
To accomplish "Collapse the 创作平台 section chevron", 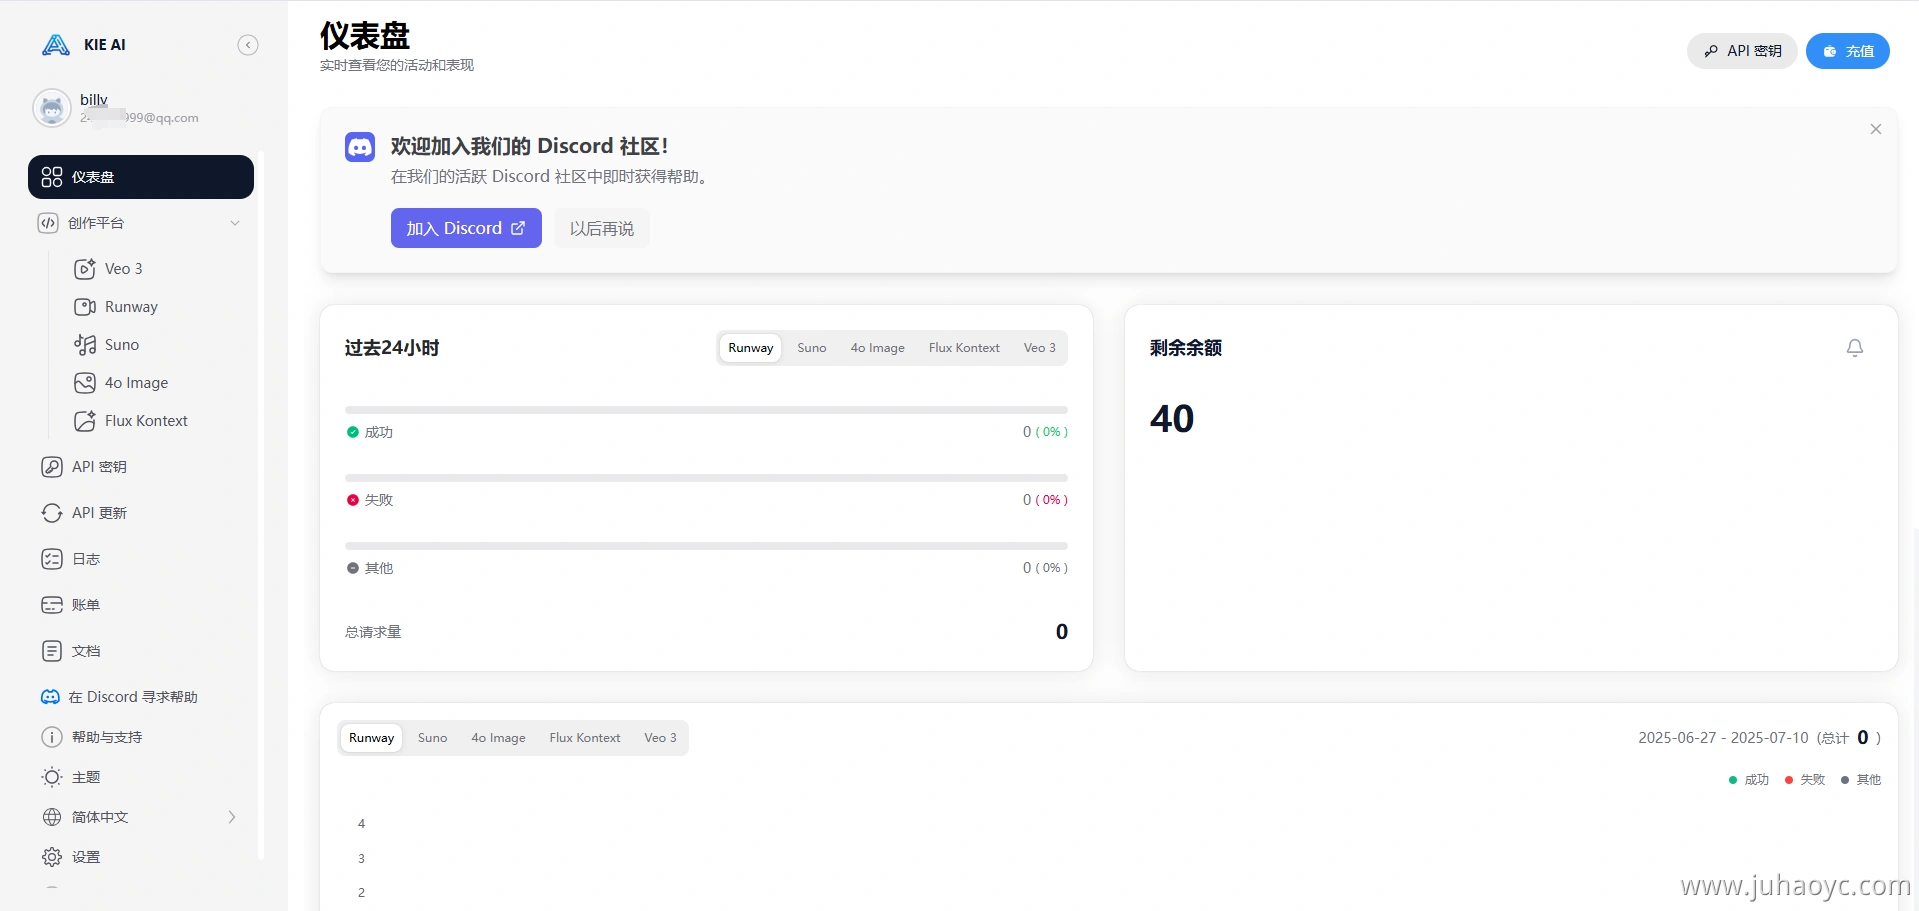I will click(235, 223).
